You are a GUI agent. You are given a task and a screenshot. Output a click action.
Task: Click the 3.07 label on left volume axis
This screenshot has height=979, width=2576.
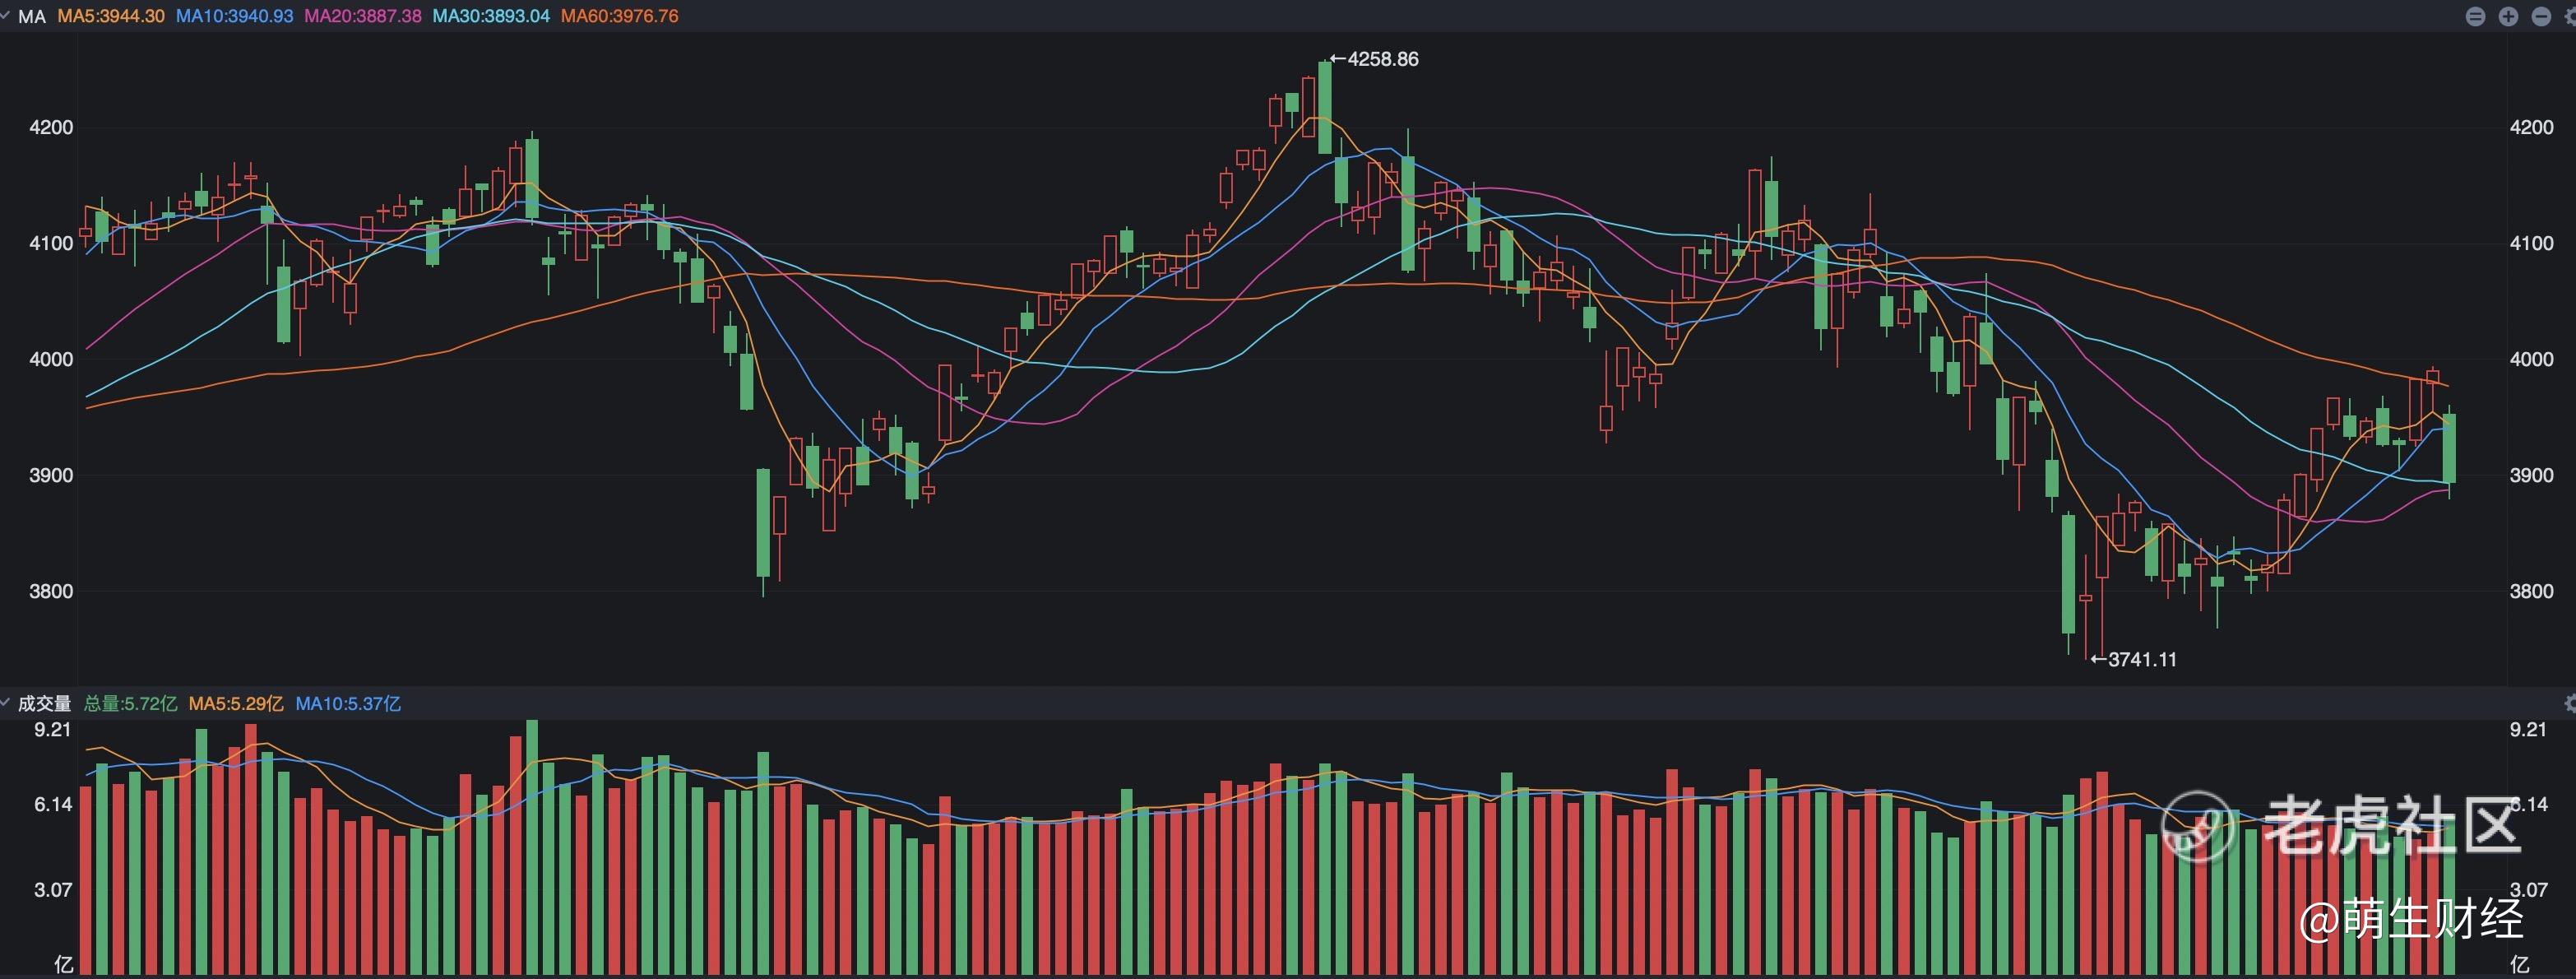[x=53, y=889]
